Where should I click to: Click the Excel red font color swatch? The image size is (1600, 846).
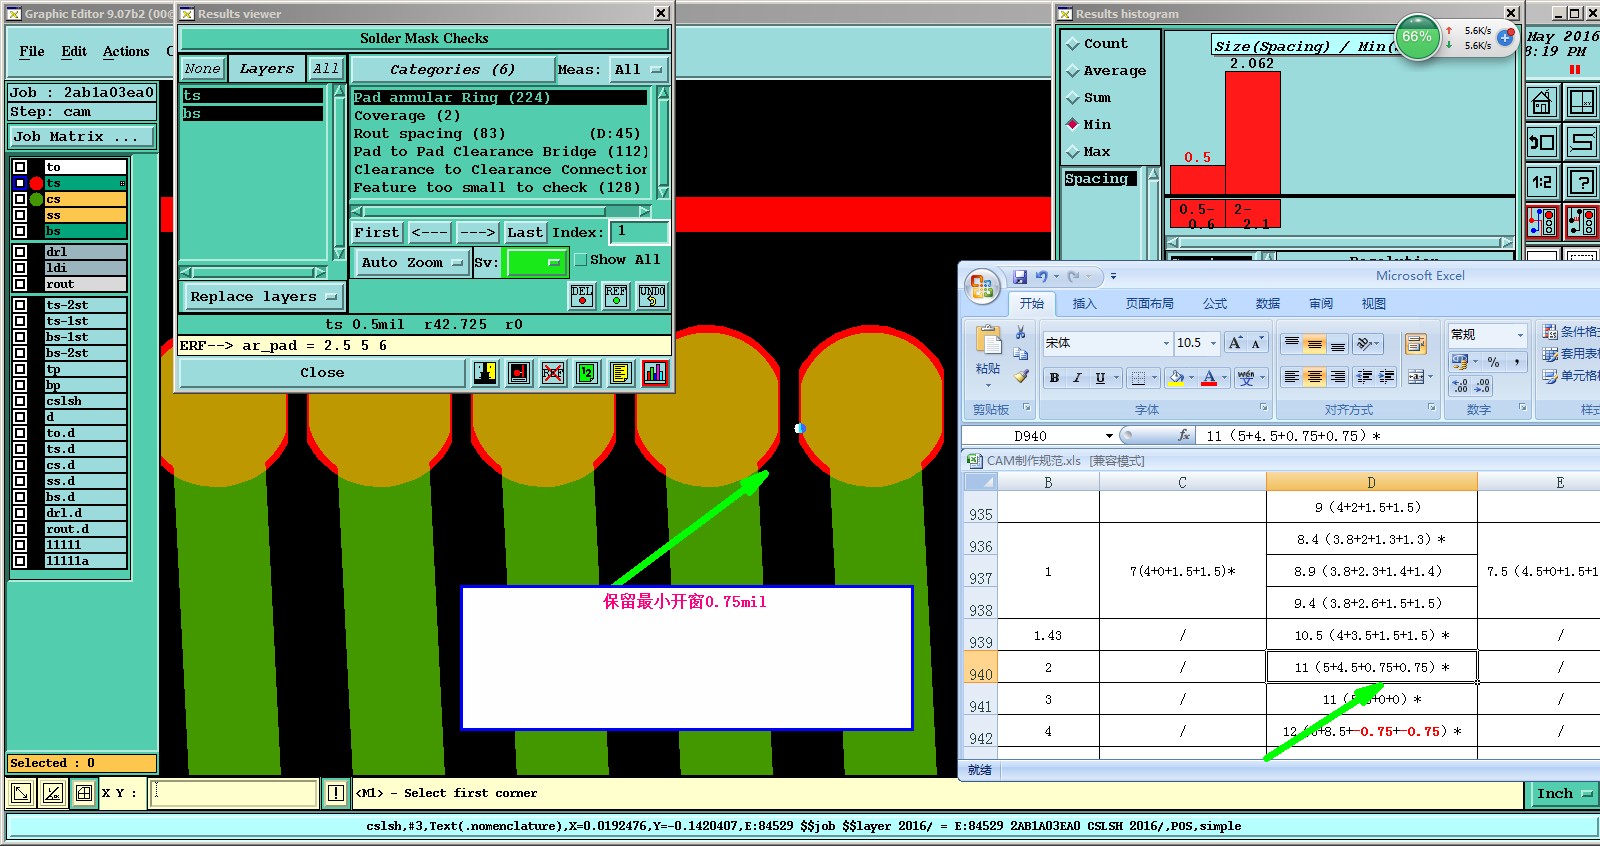coord(1209,378)
